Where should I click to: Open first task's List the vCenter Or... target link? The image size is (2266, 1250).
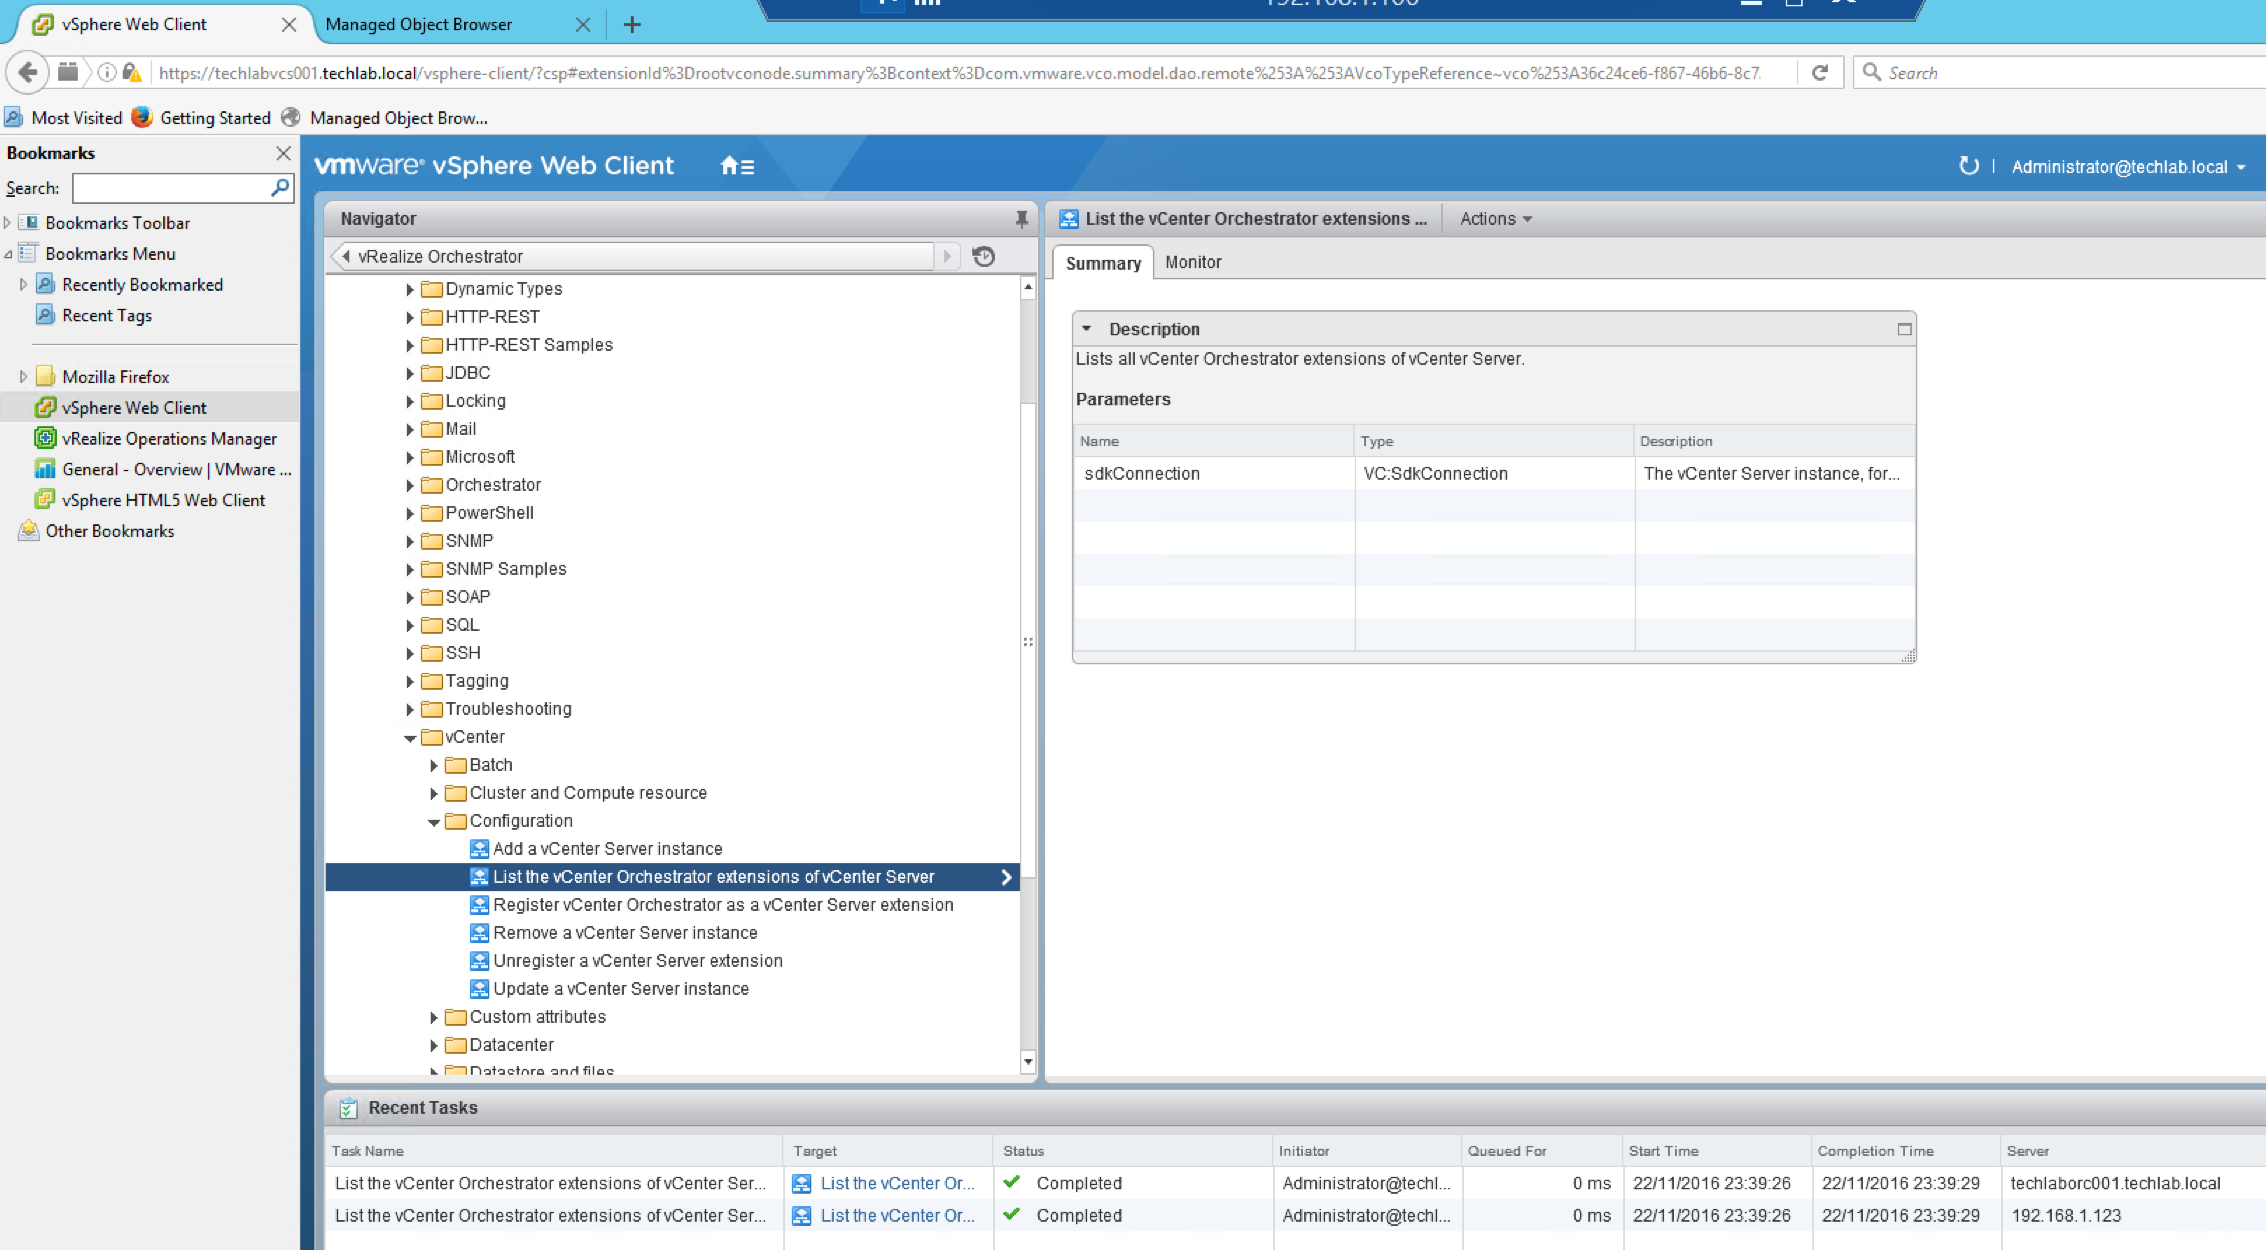tap(897, 1183)
